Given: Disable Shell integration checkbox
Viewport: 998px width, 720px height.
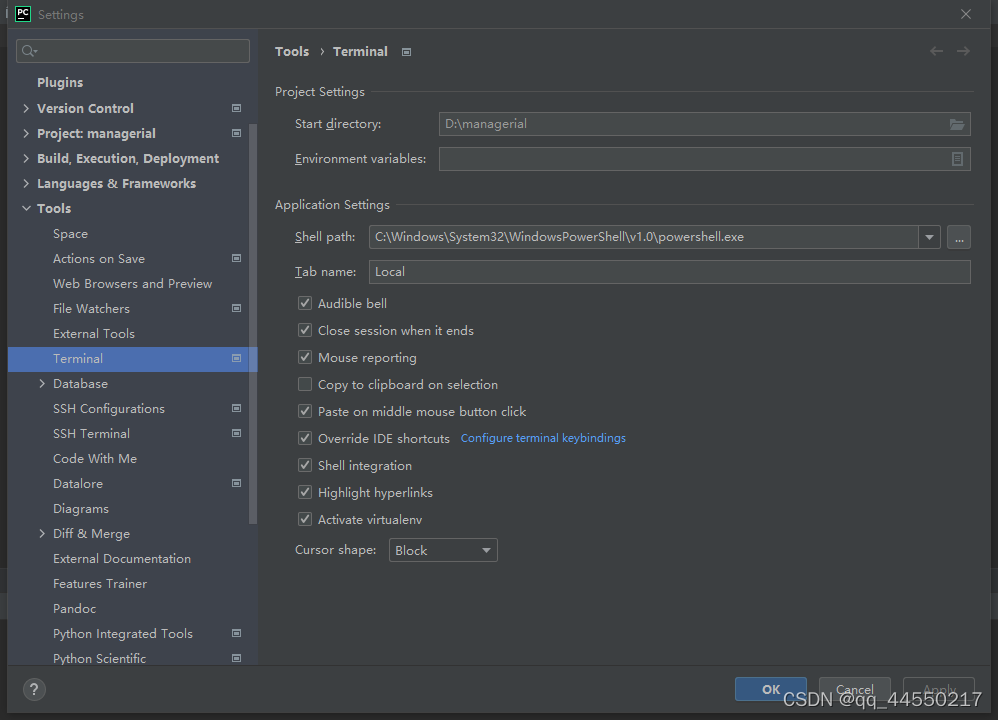Looking at the screenshot, I should 305,465.
